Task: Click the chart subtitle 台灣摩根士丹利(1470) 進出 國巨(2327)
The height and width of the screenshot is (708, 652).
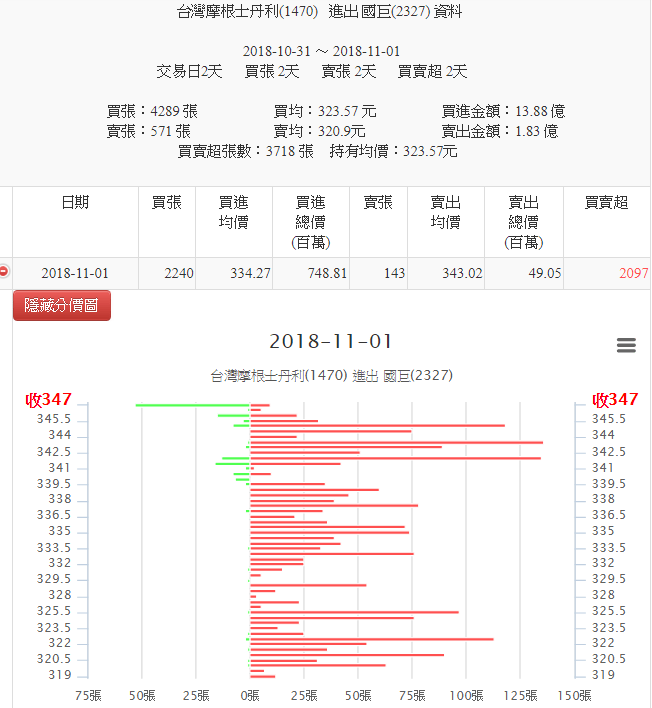Action: tap(331, 376)
